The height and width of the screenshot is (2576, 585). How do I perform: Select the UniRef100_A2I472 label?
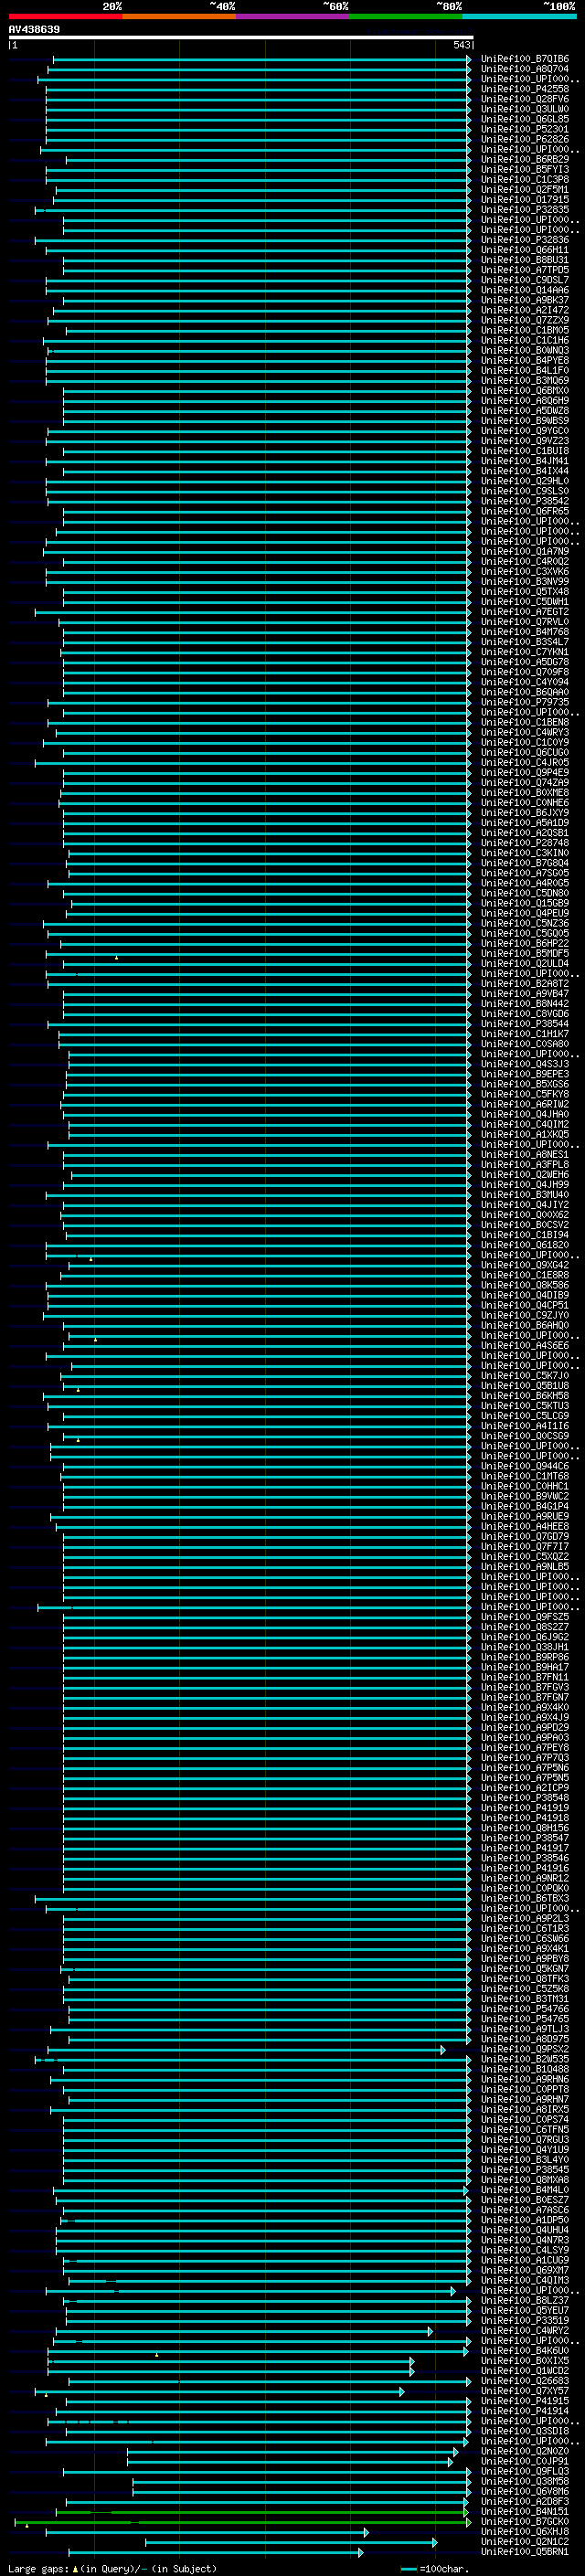[525, 310]
